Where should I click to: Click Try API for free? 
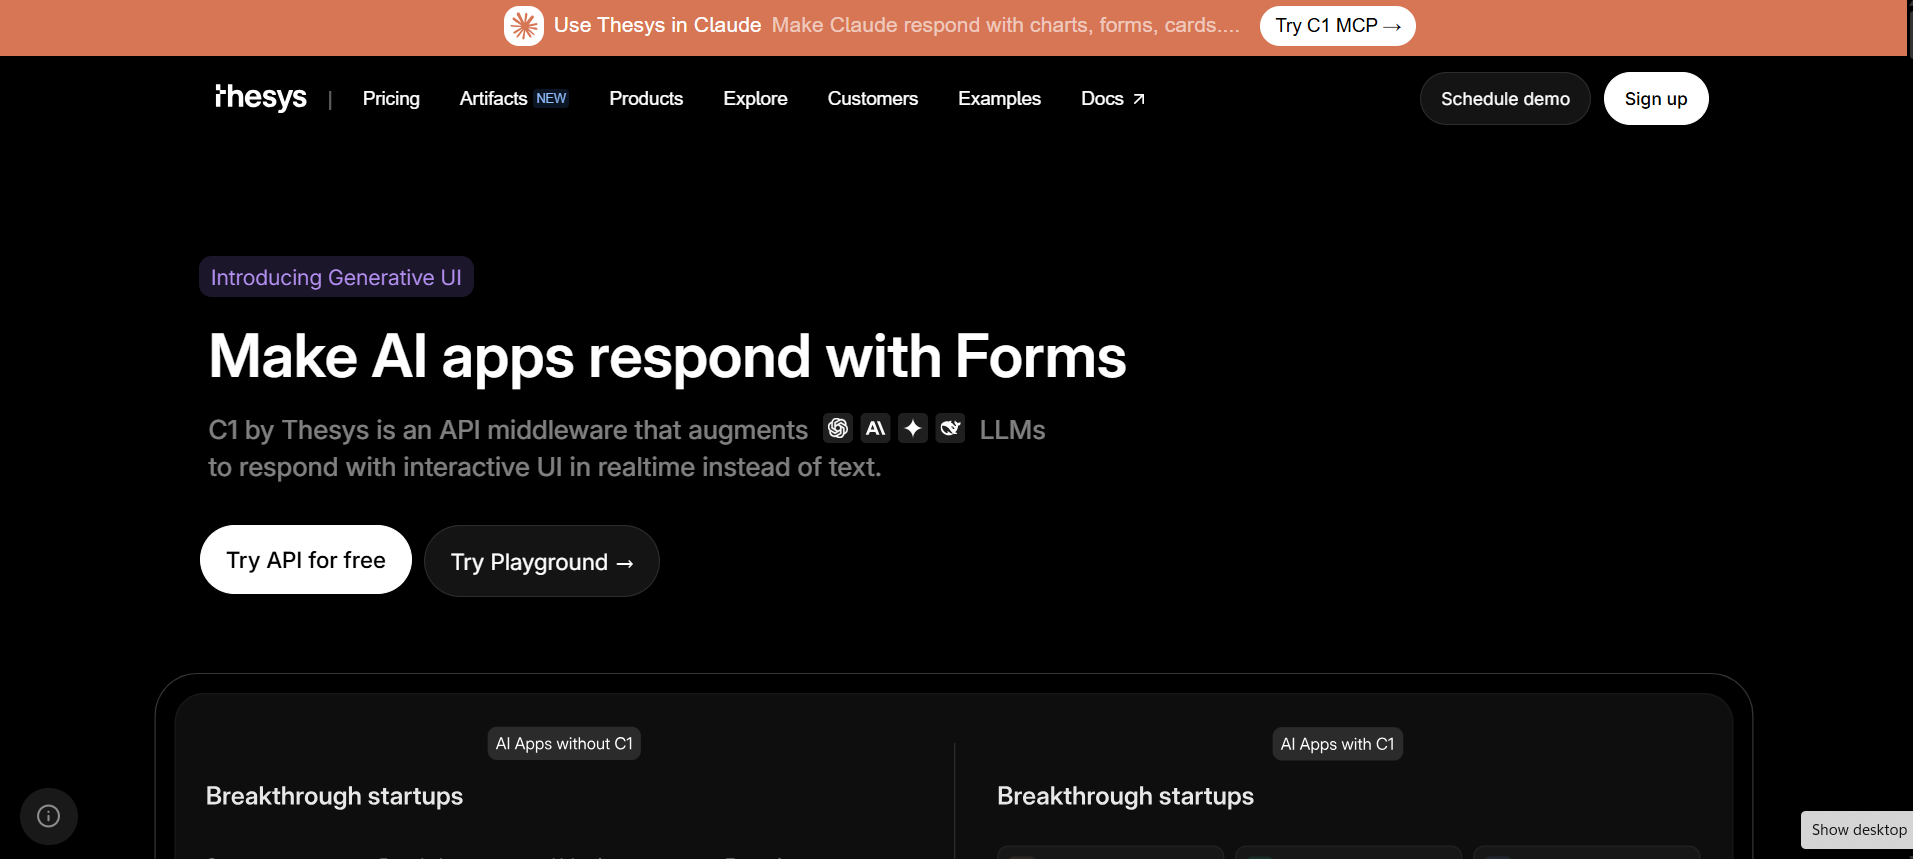pyautogui.click(x=306, y=560)
